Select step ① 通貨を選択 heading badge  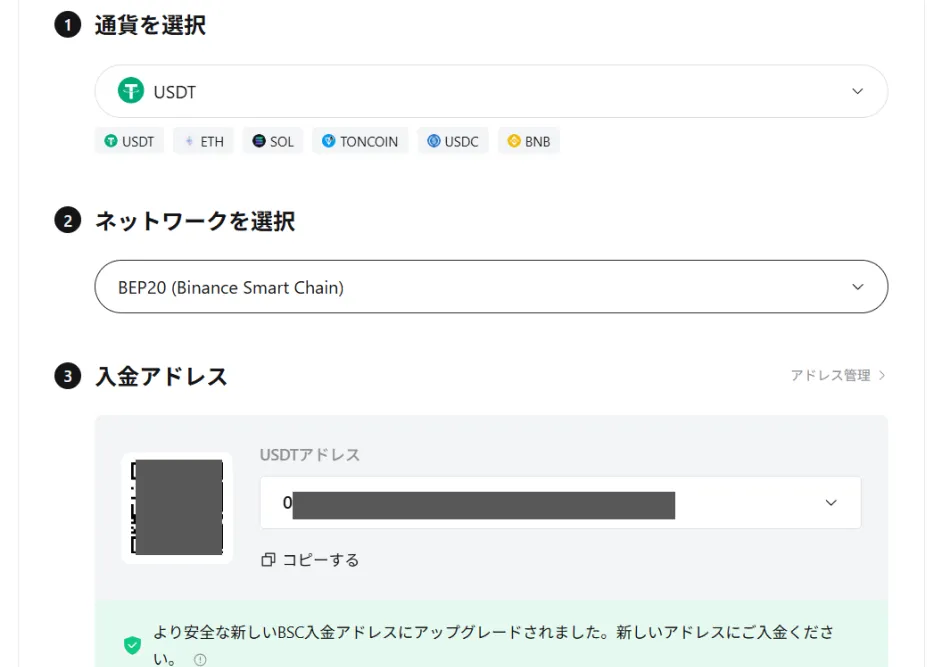(67, 25)
